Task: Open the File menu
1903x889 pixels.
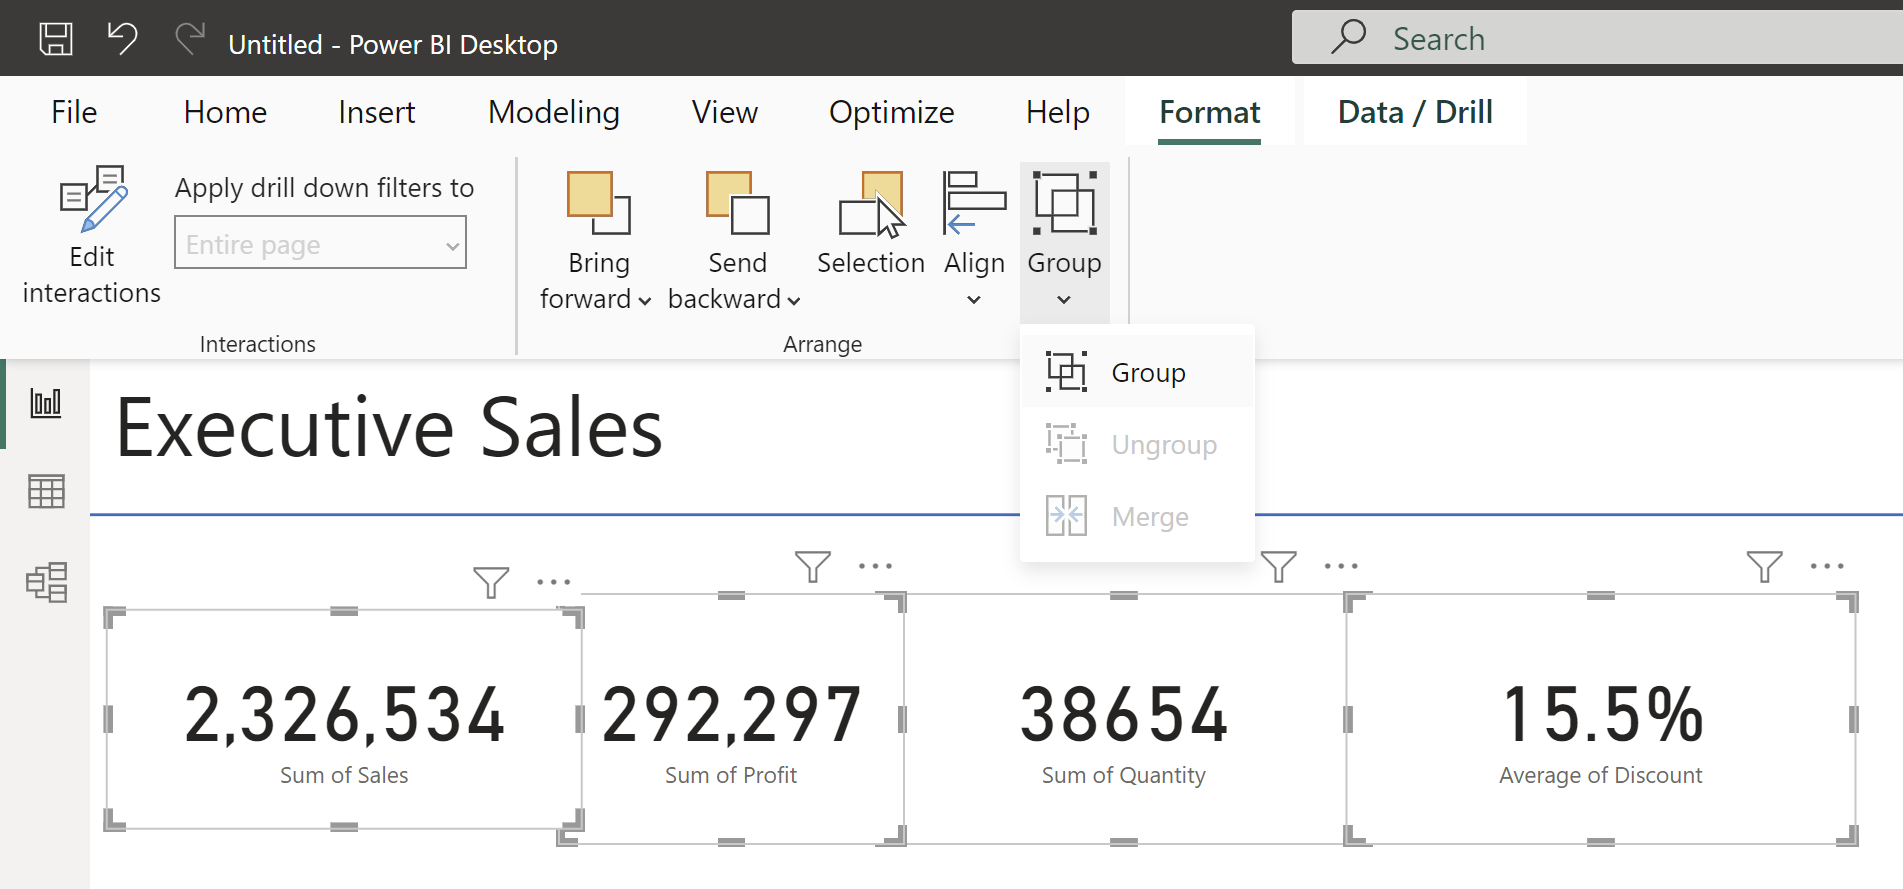Action: (74, 112)
